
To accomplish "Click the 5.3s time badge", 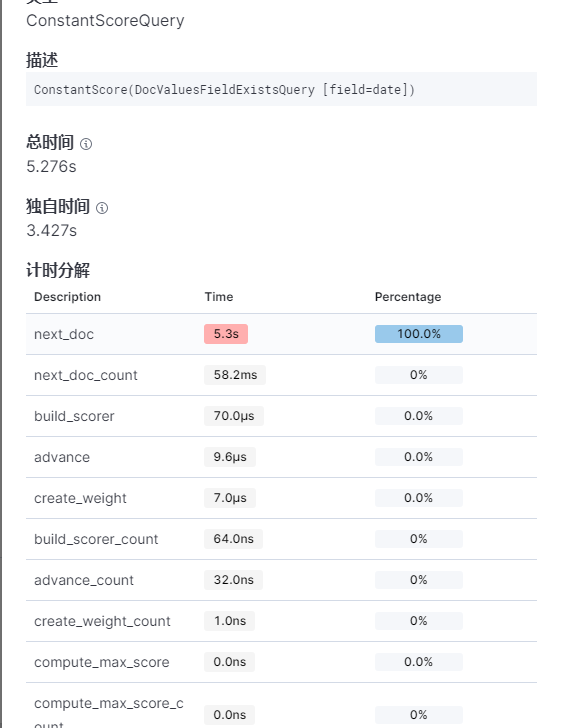I will click(226, 334).
